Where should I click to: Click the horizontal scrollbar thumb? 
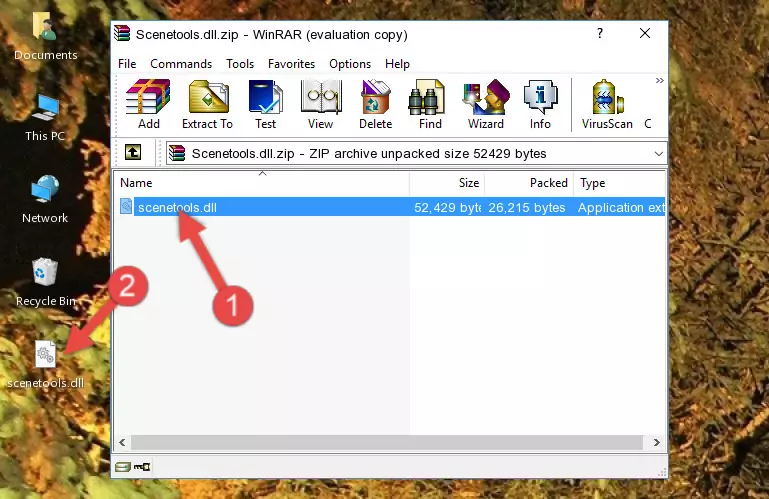[x=387, y=443]
